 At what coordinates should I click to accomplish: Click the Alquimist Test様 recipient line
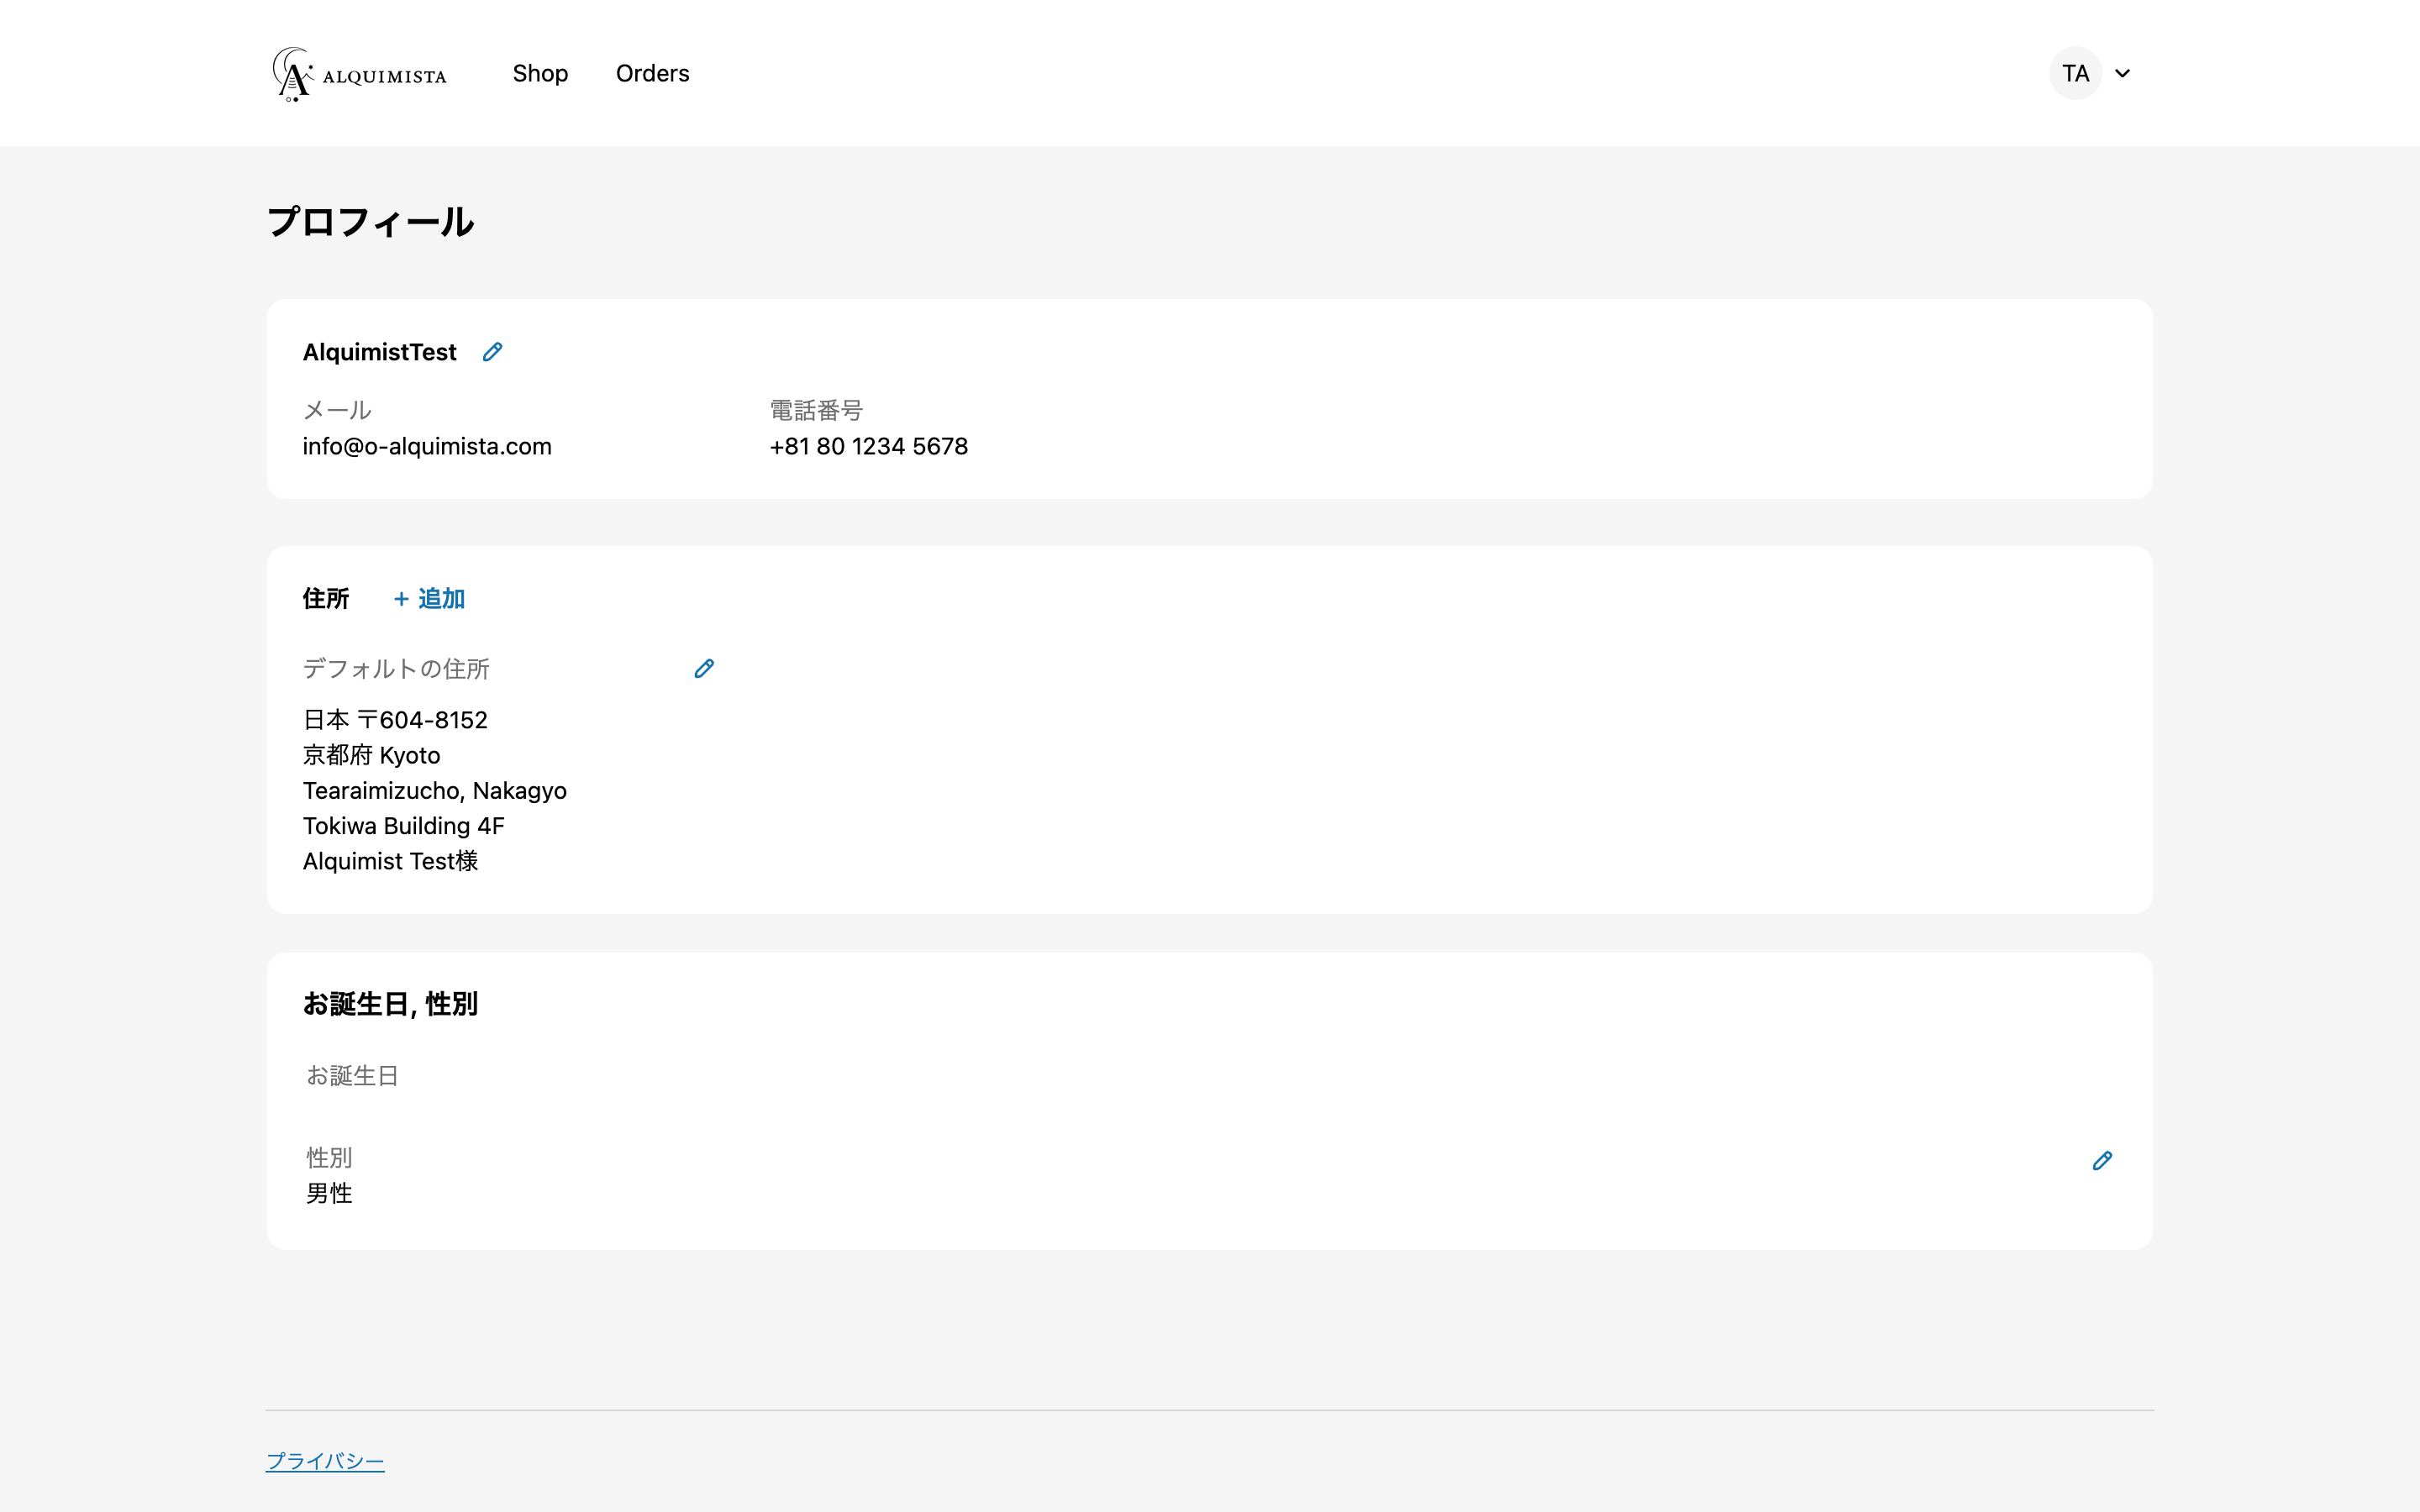click(x=390, y=861)
